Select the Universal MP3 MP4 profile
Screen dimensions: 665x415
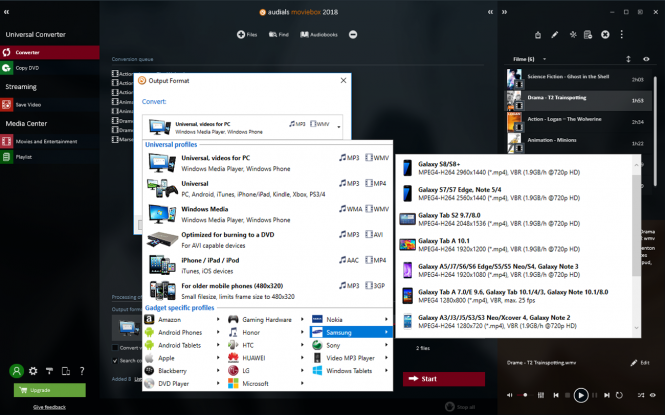click(x=268, y=189)
